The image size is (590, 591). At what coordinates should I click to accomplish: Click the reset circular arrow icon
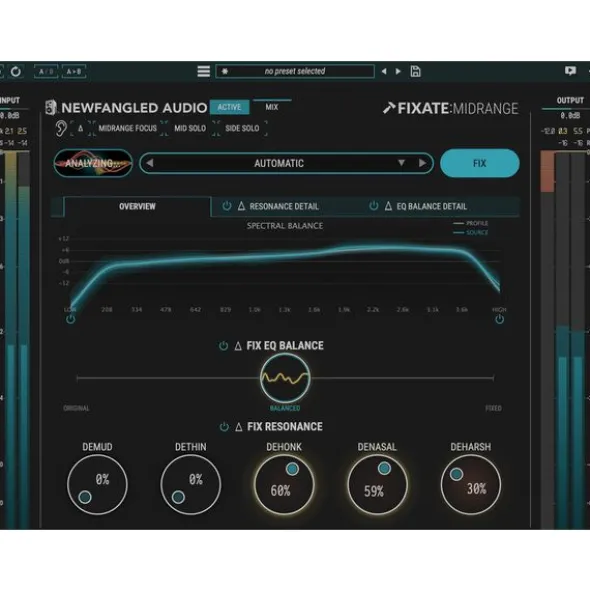point(16,71)
